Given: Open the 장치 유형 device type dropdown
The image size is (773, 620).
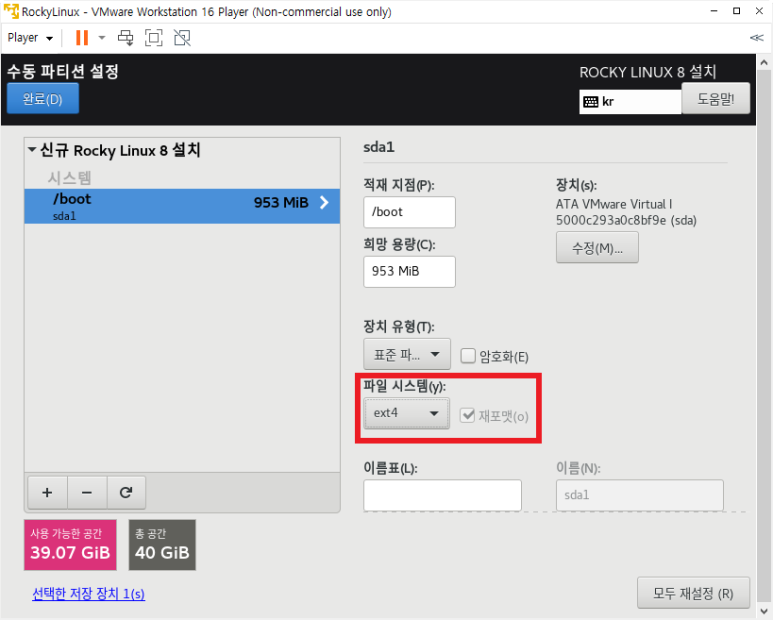Looking at the screenshot, I should (x=407, y=354).
